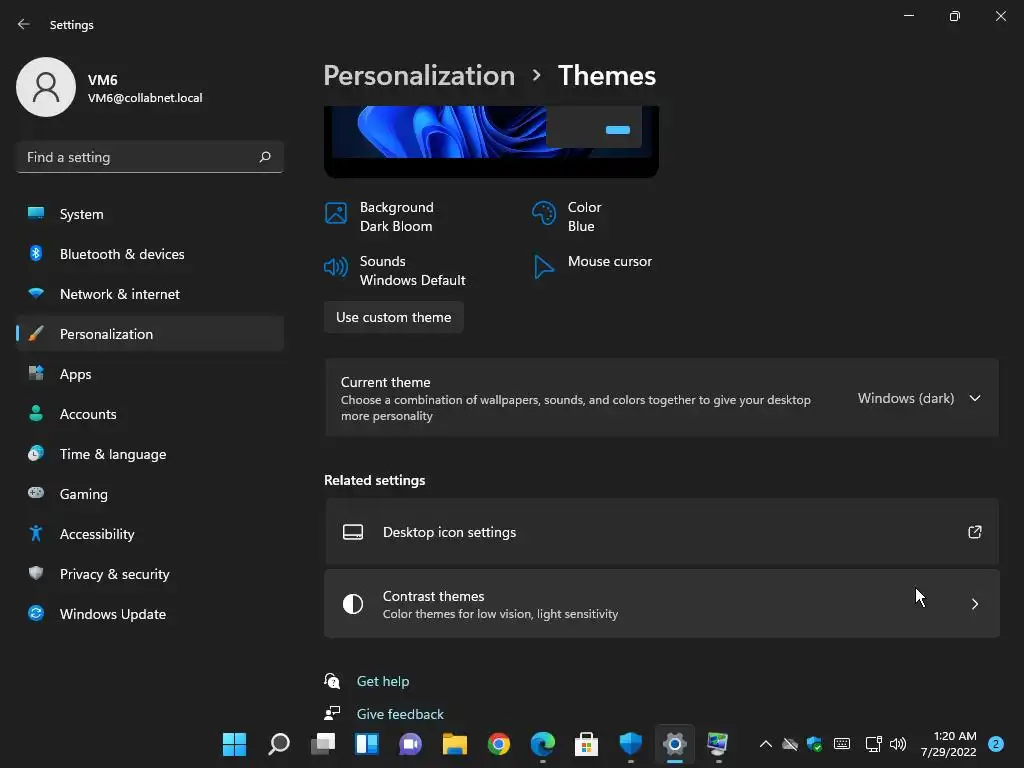The image size is (1024, 768).
Task: Open File Explorer from the taskbar
Action: (455, 744)
